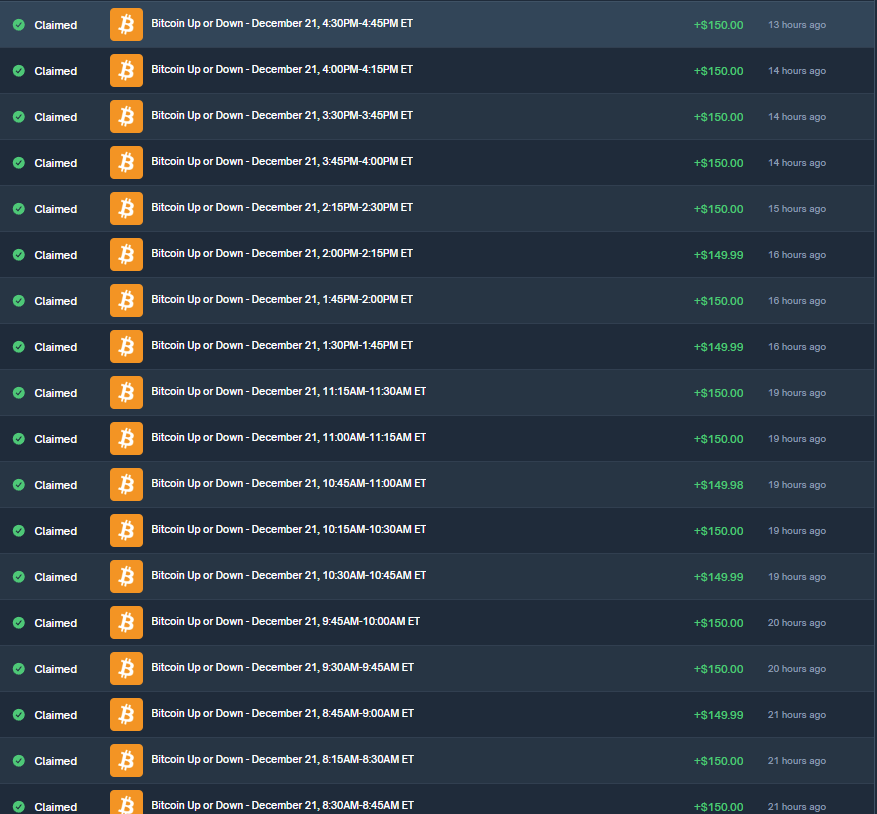This screenshot has height=814, width=877.
Task: Click Bitcoin icon for 1:30PM-1:45PM market
Action: [x=126, y=346]
